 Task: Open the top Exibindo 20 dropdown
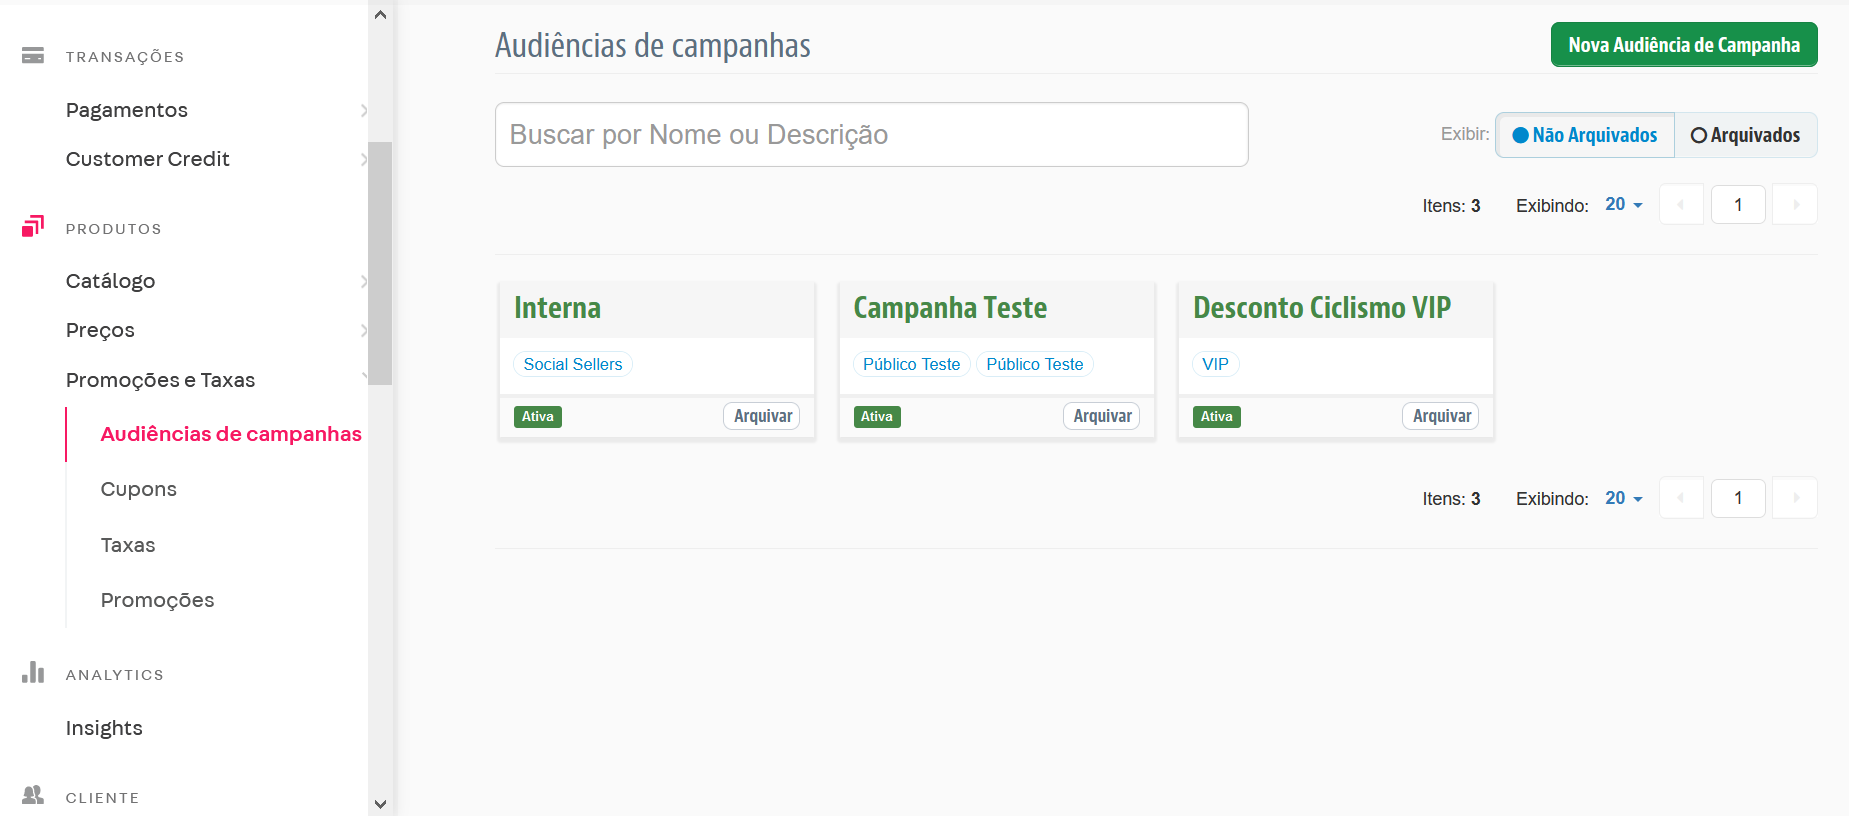[1623, 205]
